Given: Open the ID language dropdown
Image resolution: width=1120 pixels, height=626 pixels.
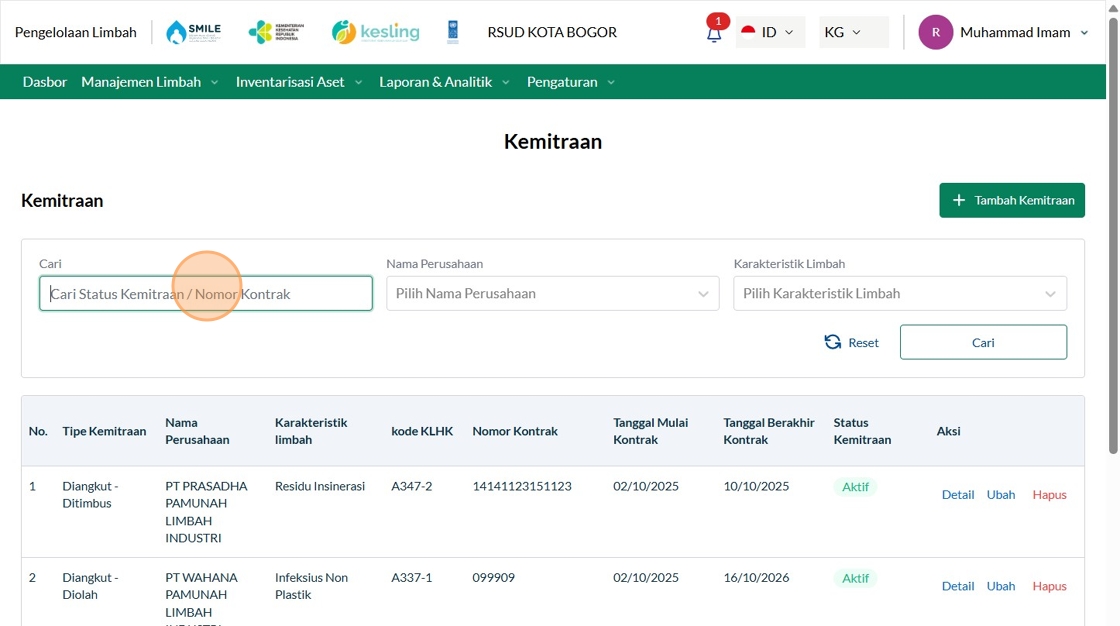Looking at the screenshot, I should coord(771,32).
